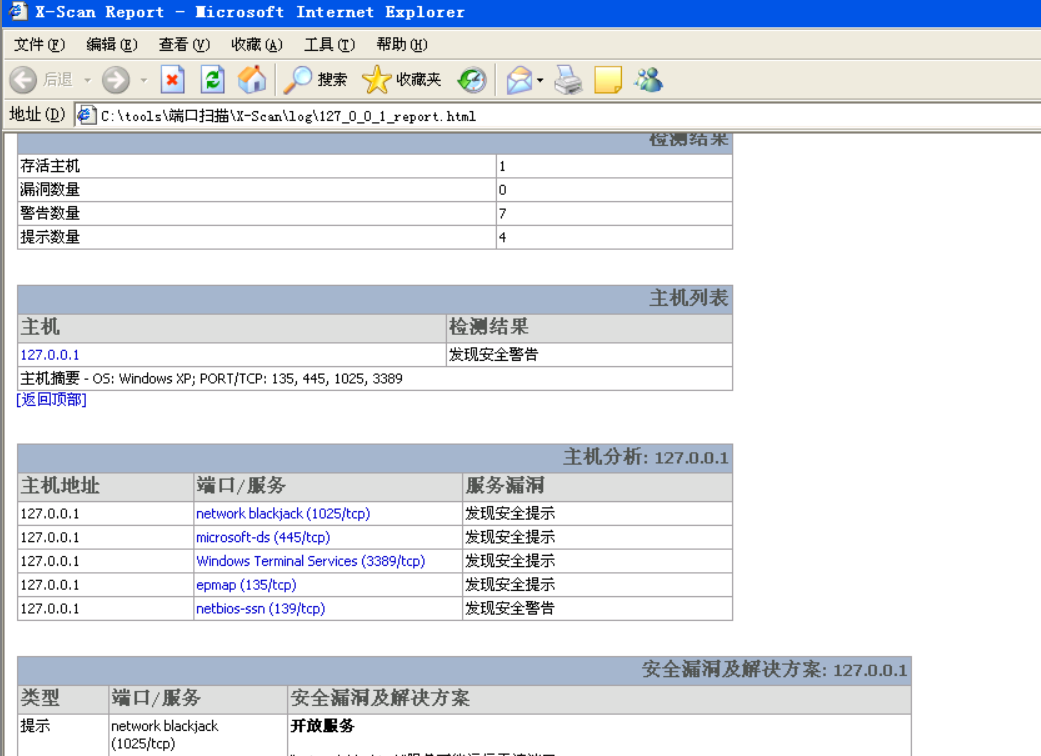Click the 搜索 toolbar label
Viewport: 1041px width, 756px height.
click(332, 80)
